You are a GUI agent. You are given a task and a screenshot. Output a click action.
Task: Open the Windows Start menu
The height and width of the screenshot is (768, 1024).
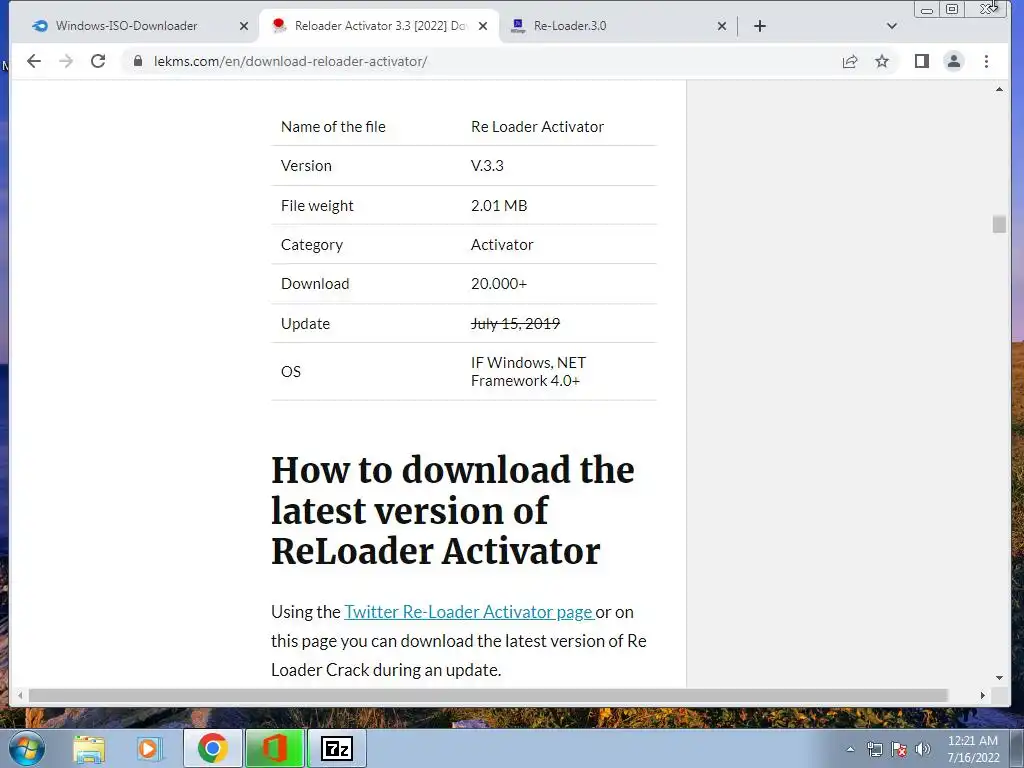(x=27, y=748)
